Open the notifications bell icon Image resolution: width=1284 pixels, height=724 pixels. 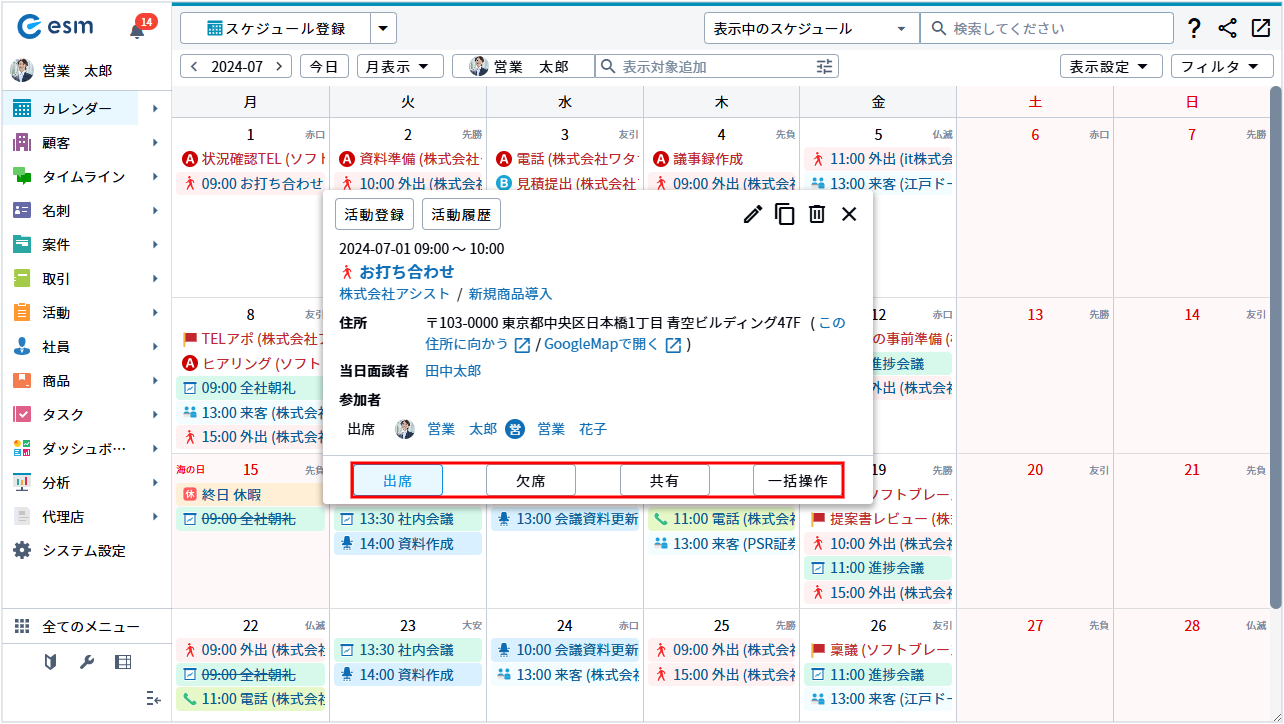(138, 30)
